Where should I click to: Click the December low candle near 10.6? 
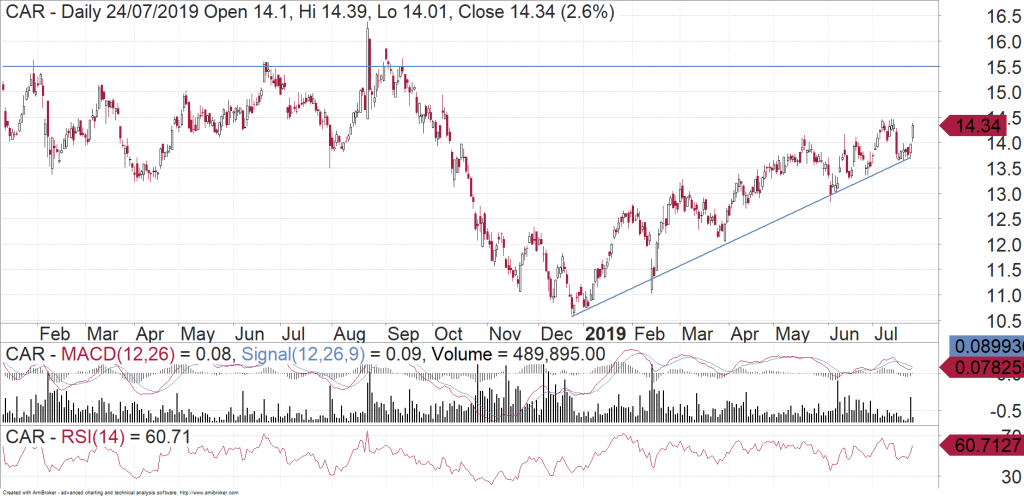(x=572, y=305)
